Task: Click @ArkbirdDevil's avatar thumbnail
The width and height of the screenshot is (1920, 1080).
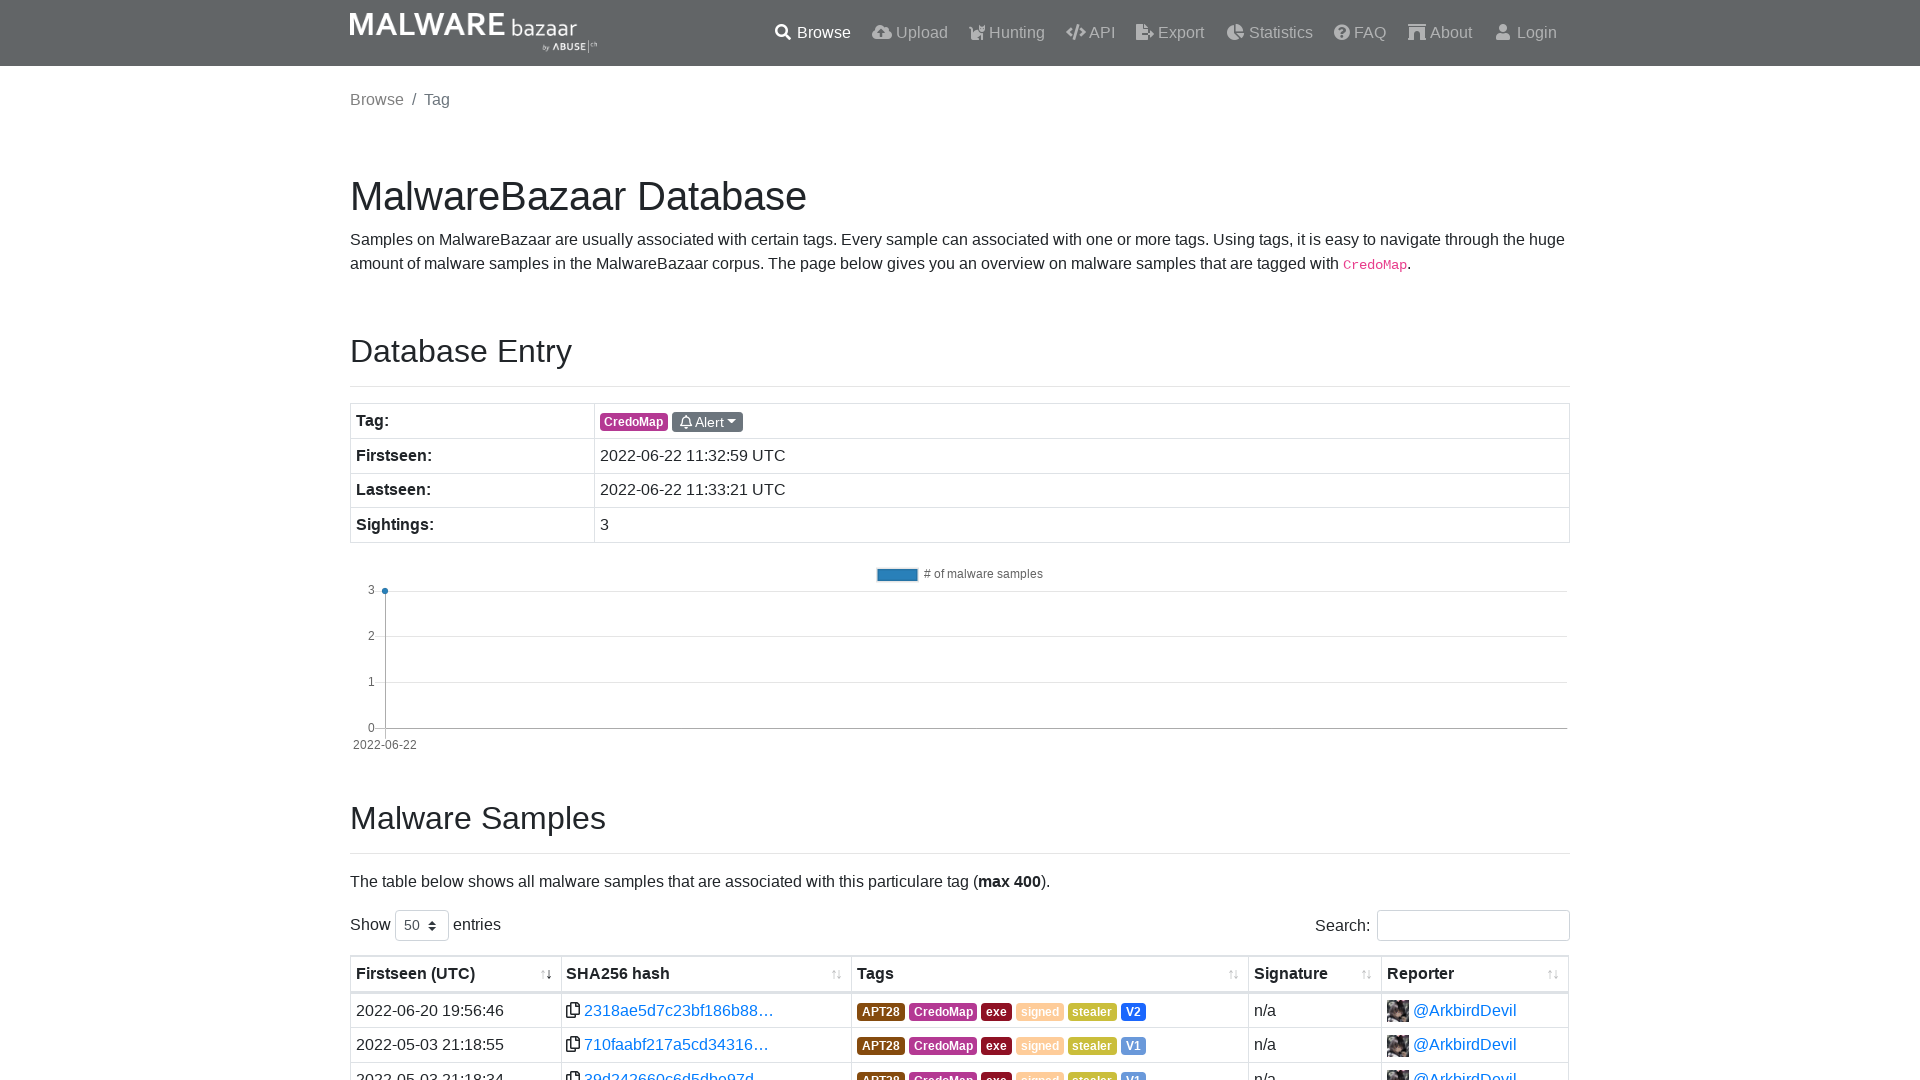Action: click(1397, 1010)
